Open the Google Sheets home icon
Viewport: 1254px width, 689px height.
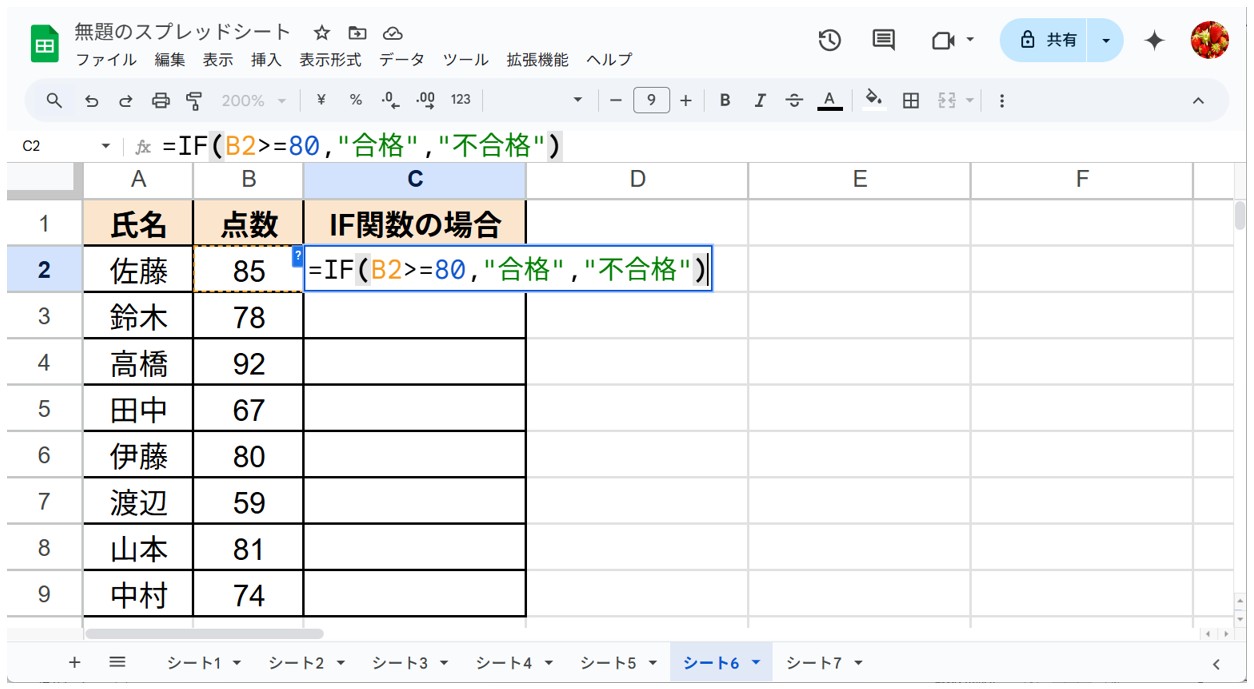coord(44,45)
